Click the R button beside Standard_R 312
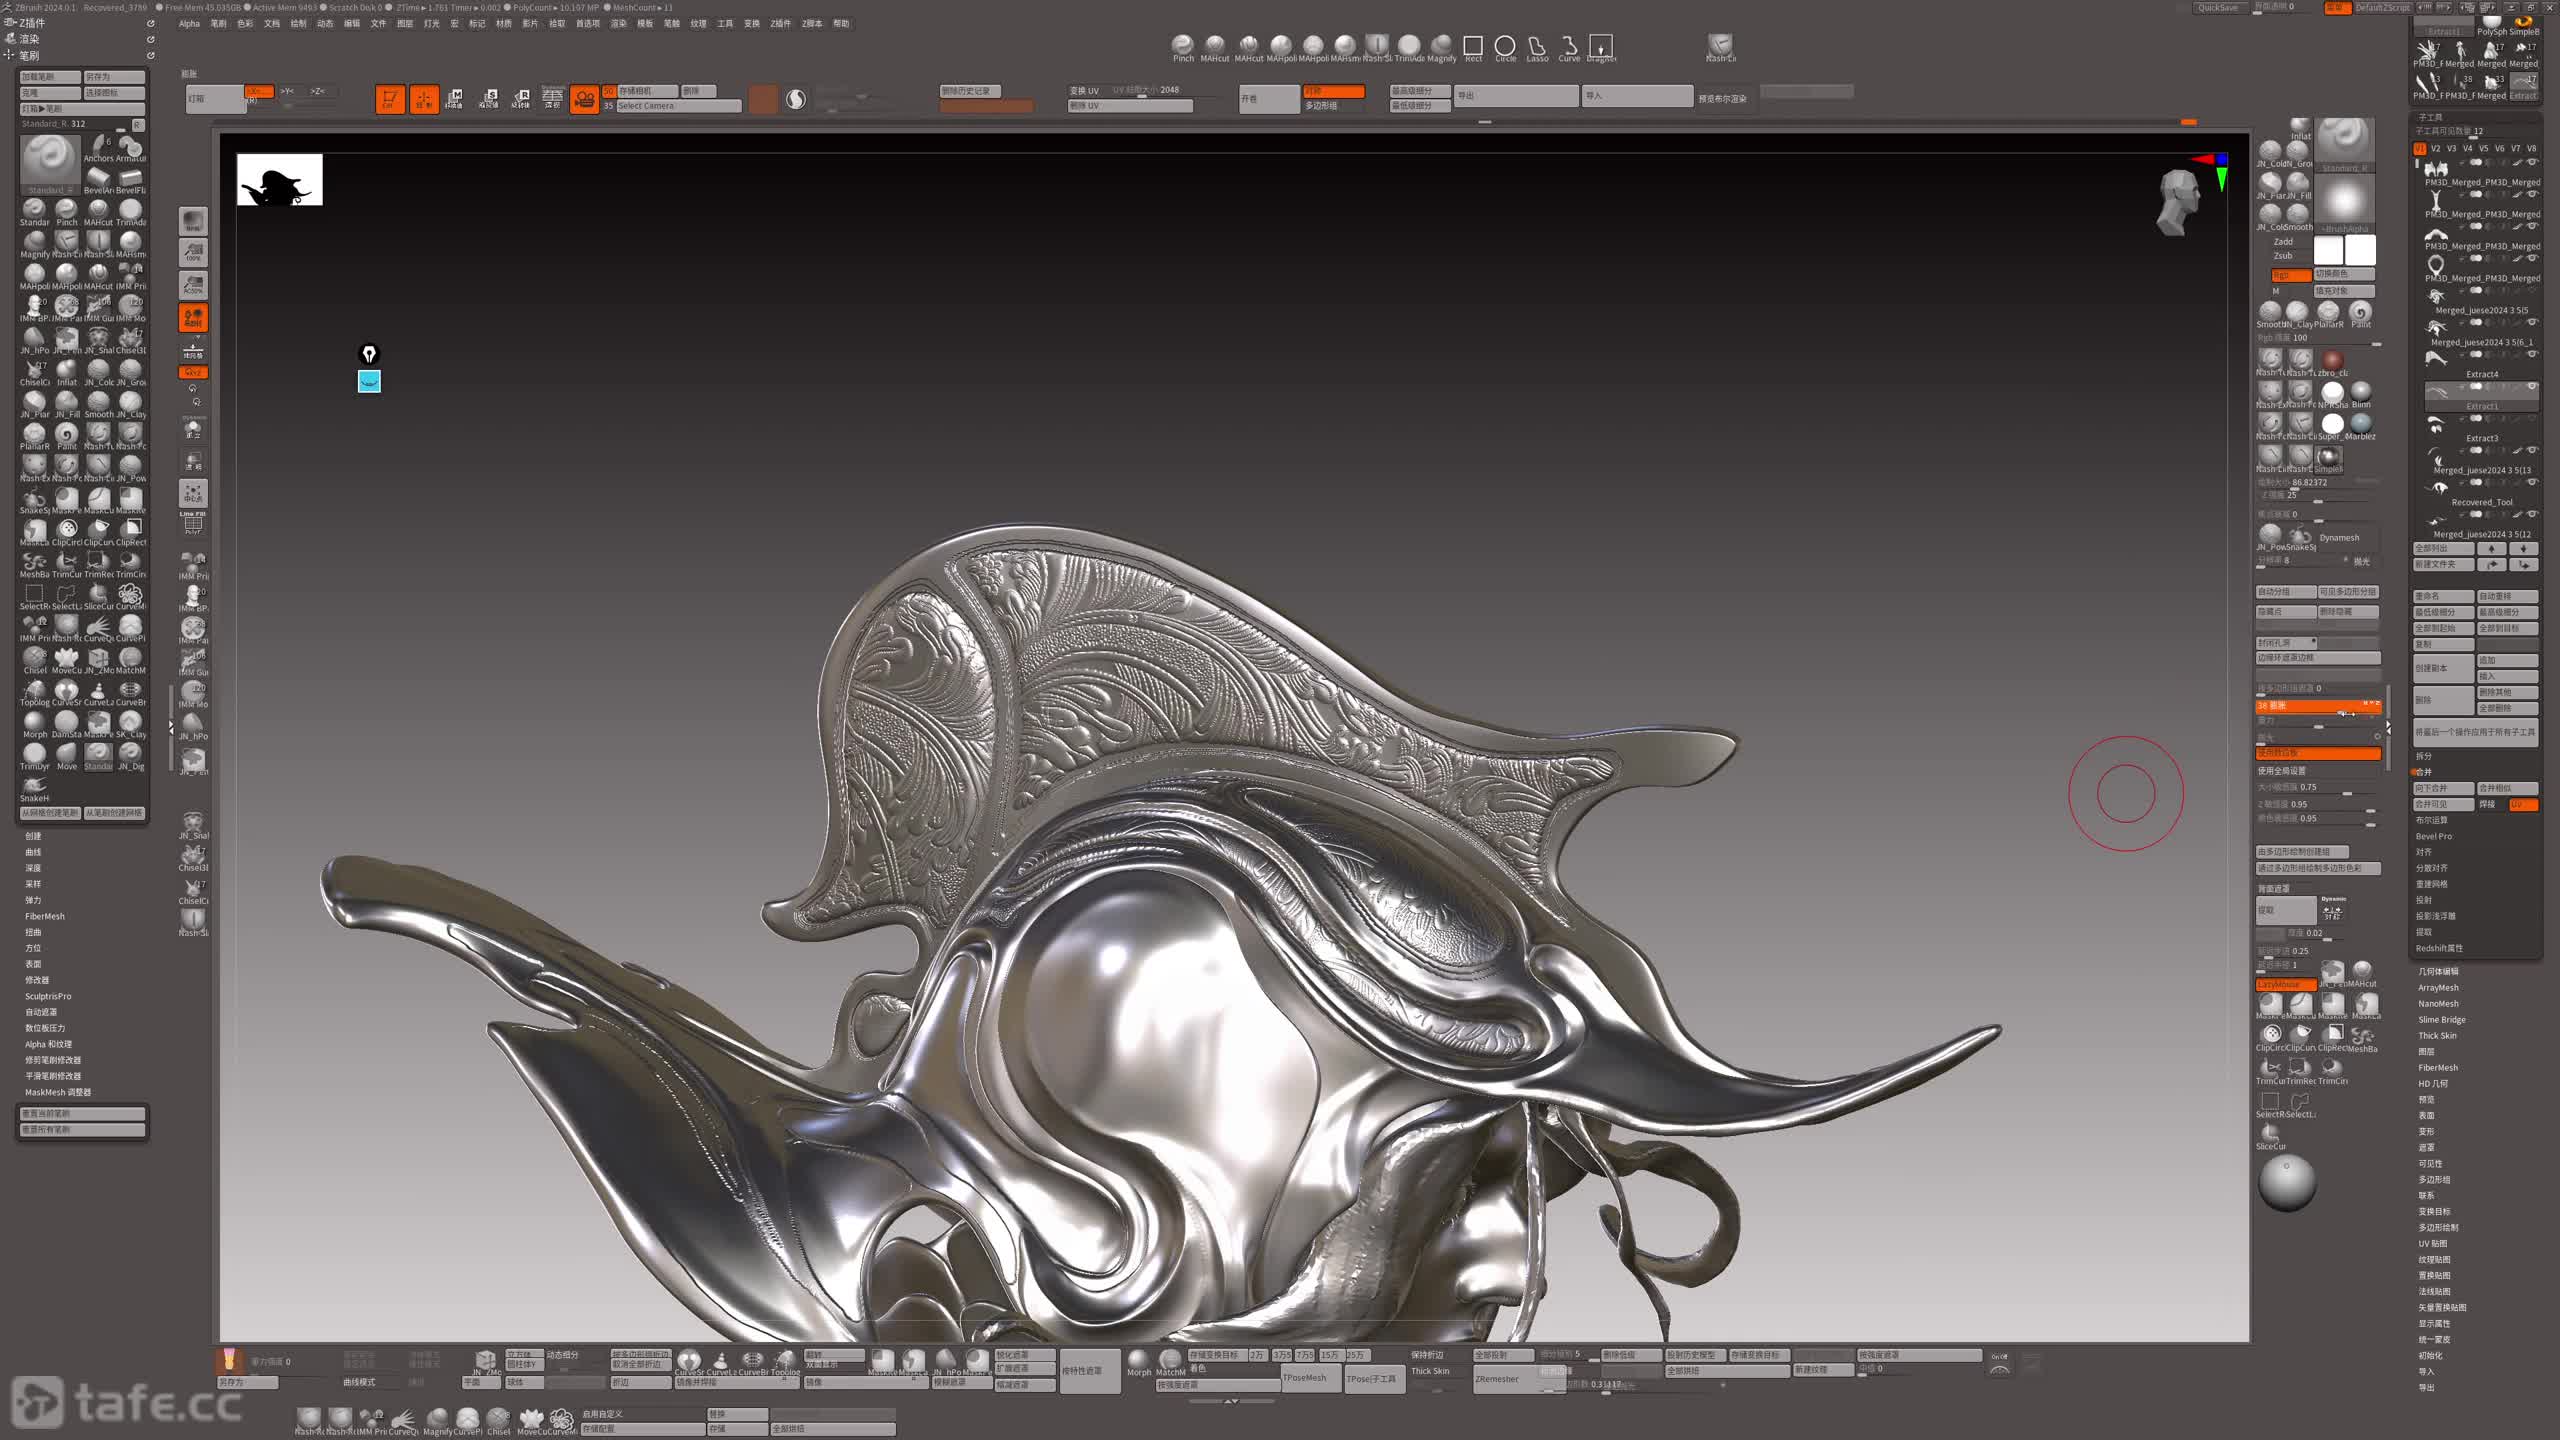The width and height of the screenshot is (2560, 1440). pos(138,124)
